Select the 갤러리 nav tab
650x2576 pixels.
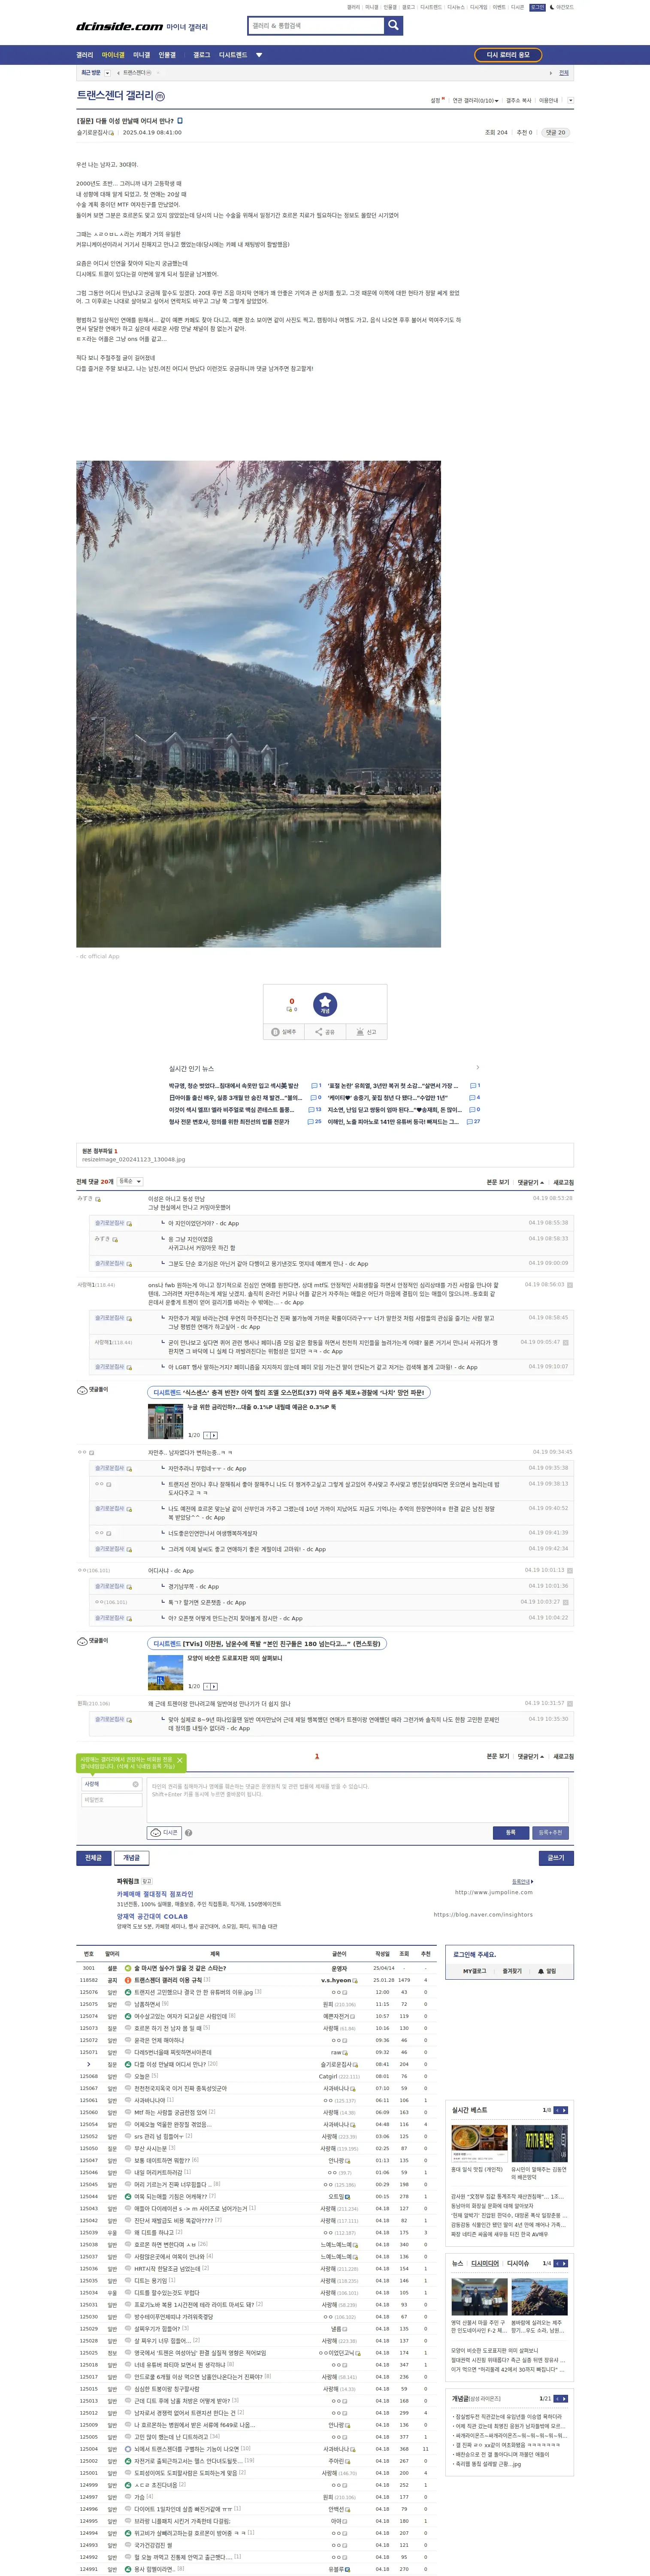point(85,55)
